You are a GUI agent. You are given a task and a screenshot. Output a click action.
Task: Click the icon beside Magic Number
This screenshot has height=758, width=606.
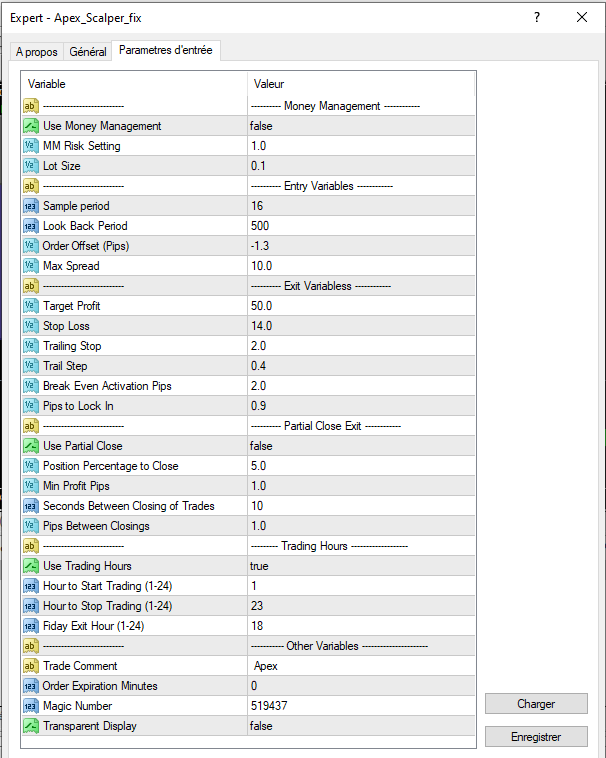click(x=31, y=706)
